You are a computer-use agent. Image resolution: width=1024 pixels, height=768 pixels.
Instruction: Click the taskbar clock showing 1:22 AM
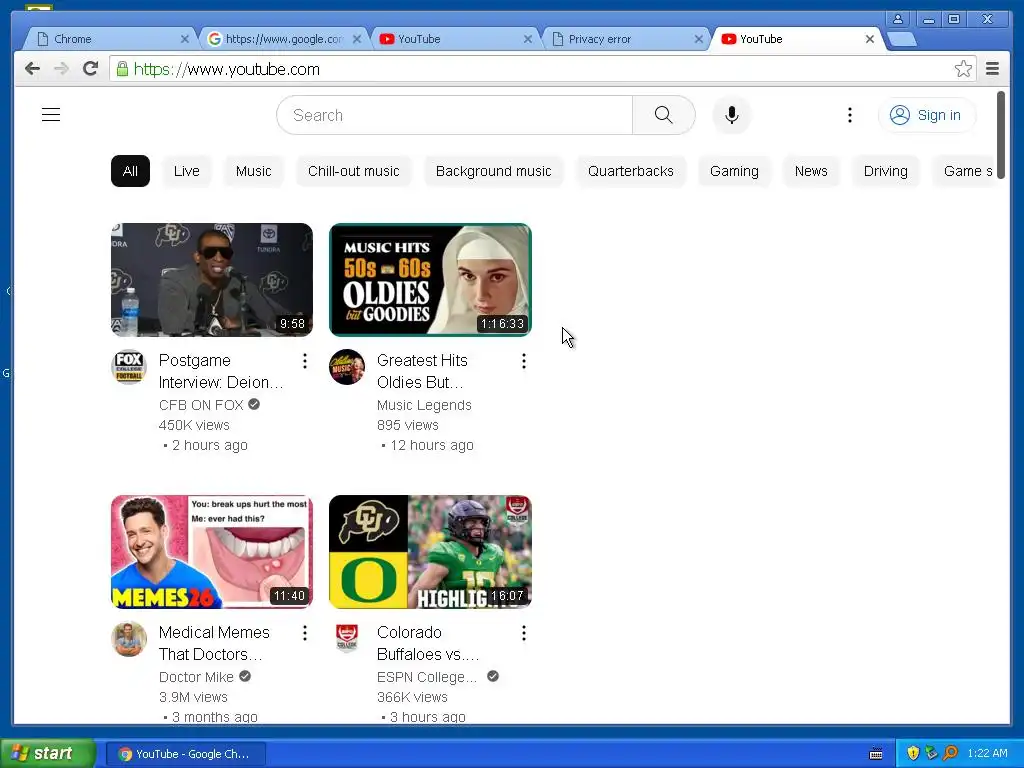pyautogui.click(x=987, y=754)
